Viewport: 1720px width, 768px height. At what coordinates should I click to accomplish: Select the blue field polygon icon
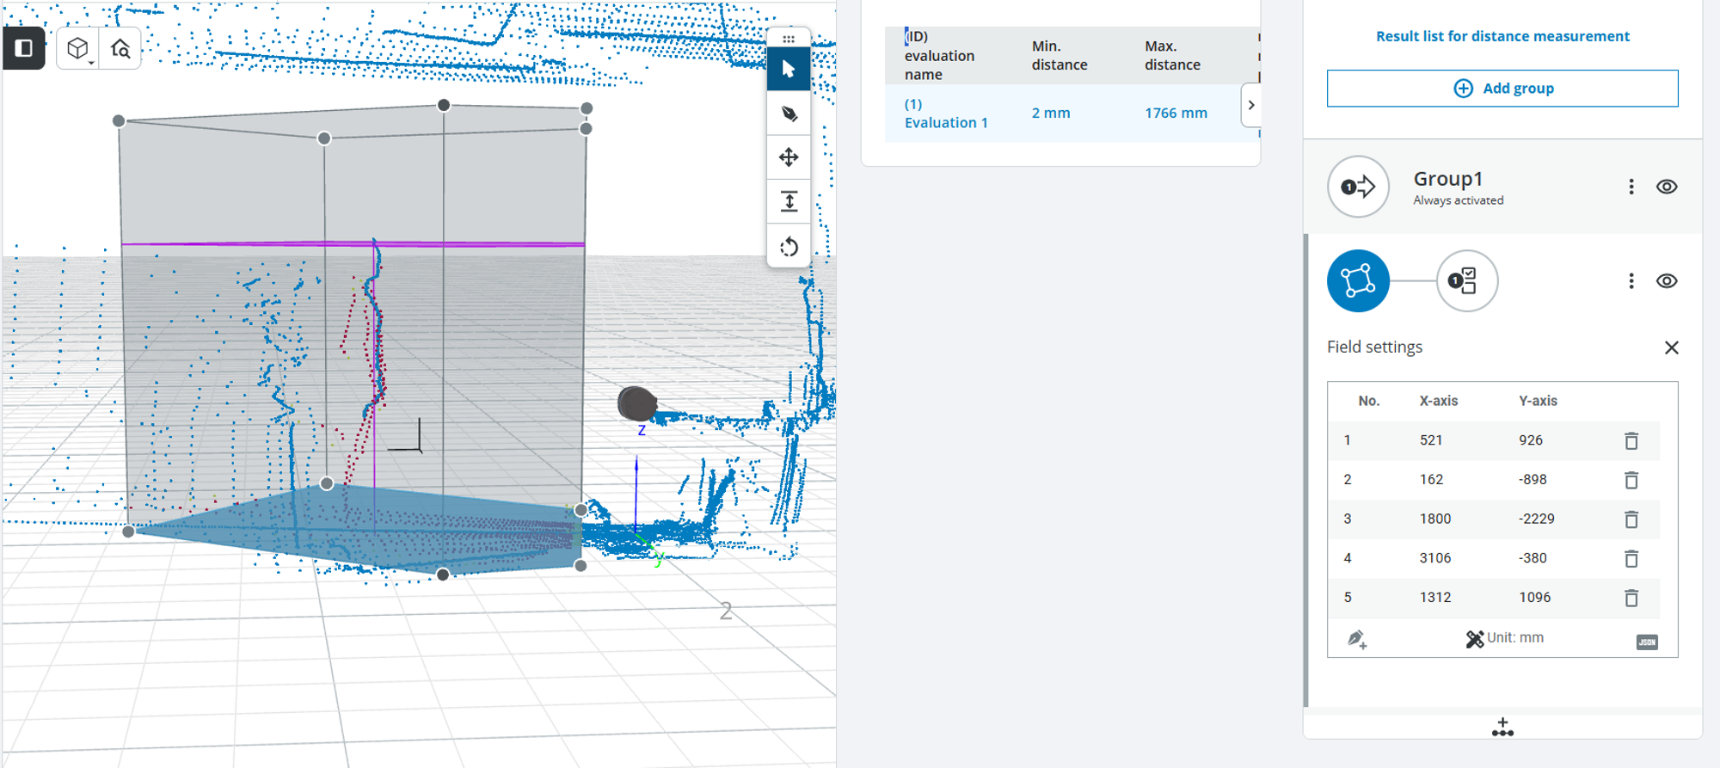pos(1358,281)
